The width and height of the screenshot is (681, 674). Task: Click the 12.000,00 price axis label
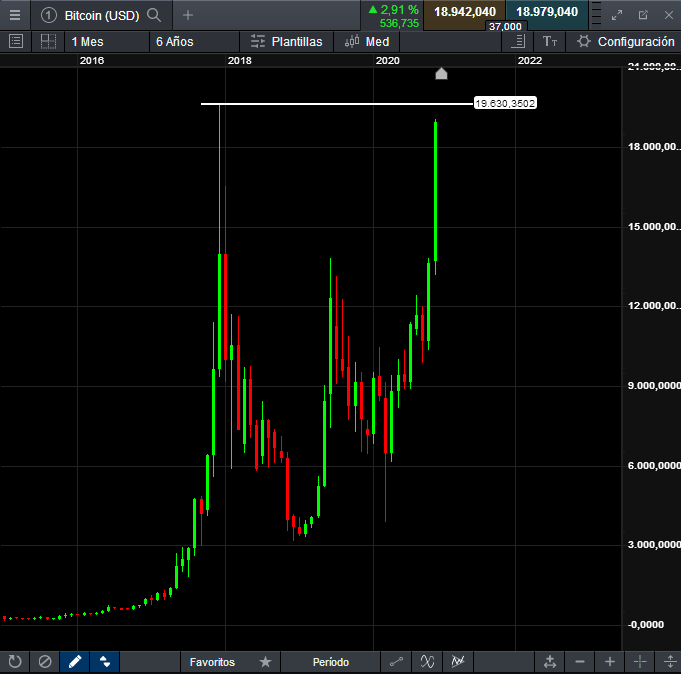[x=654, y=306]
